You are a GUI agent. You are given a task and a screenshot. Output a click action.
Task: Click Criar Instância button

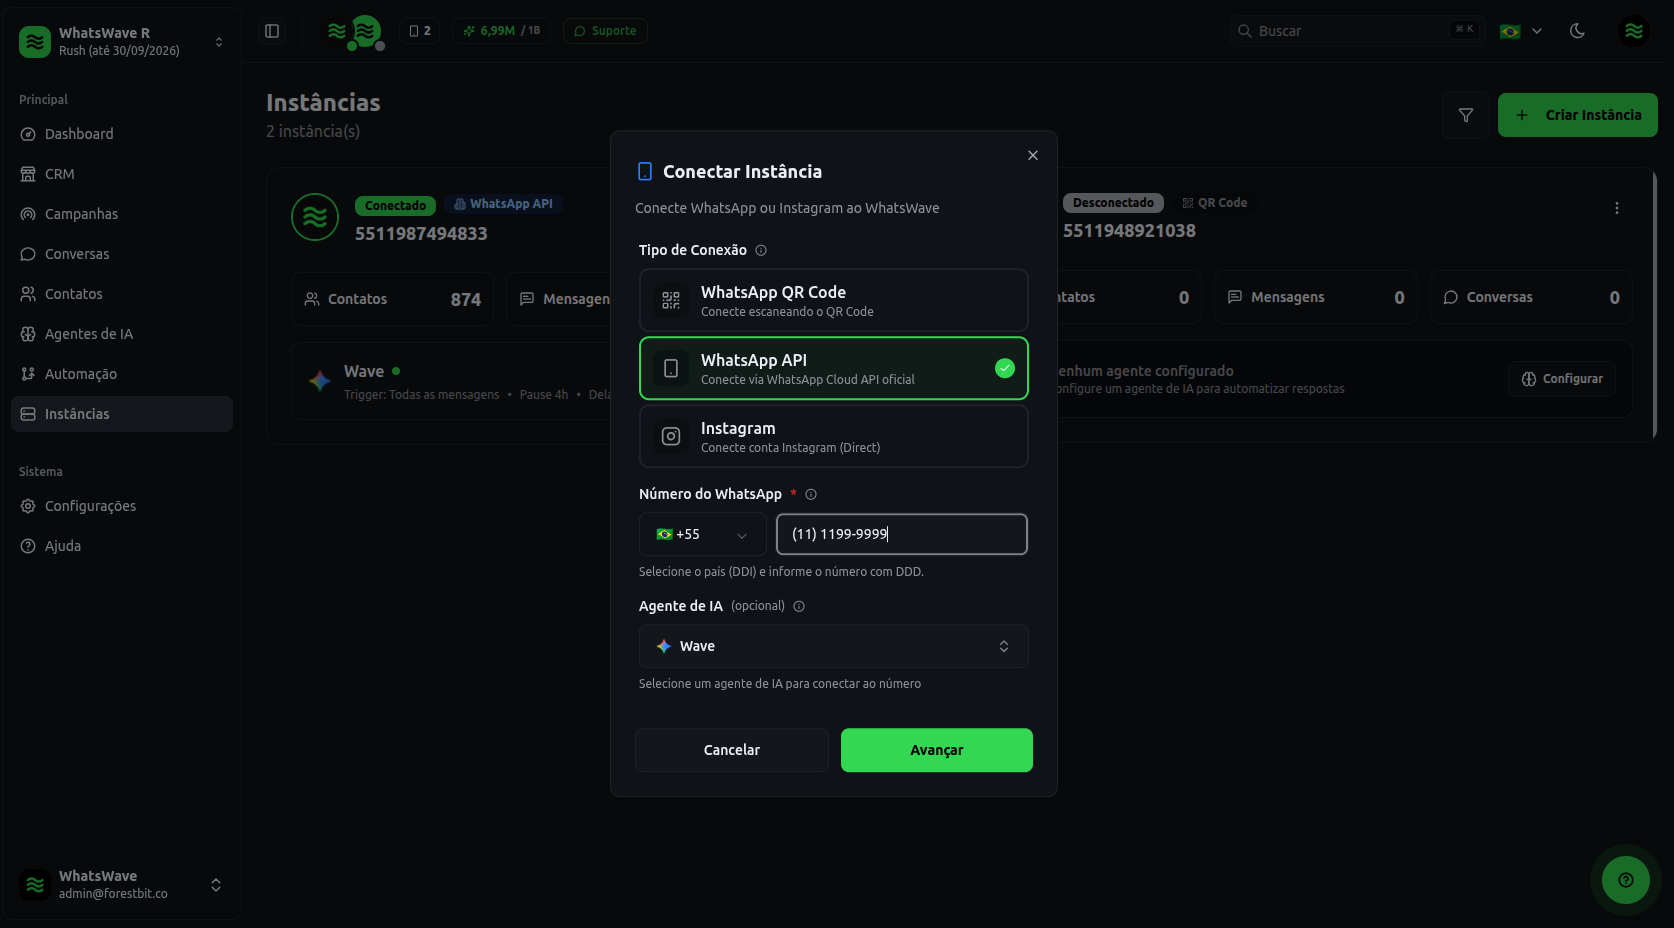click(1577, 115)
